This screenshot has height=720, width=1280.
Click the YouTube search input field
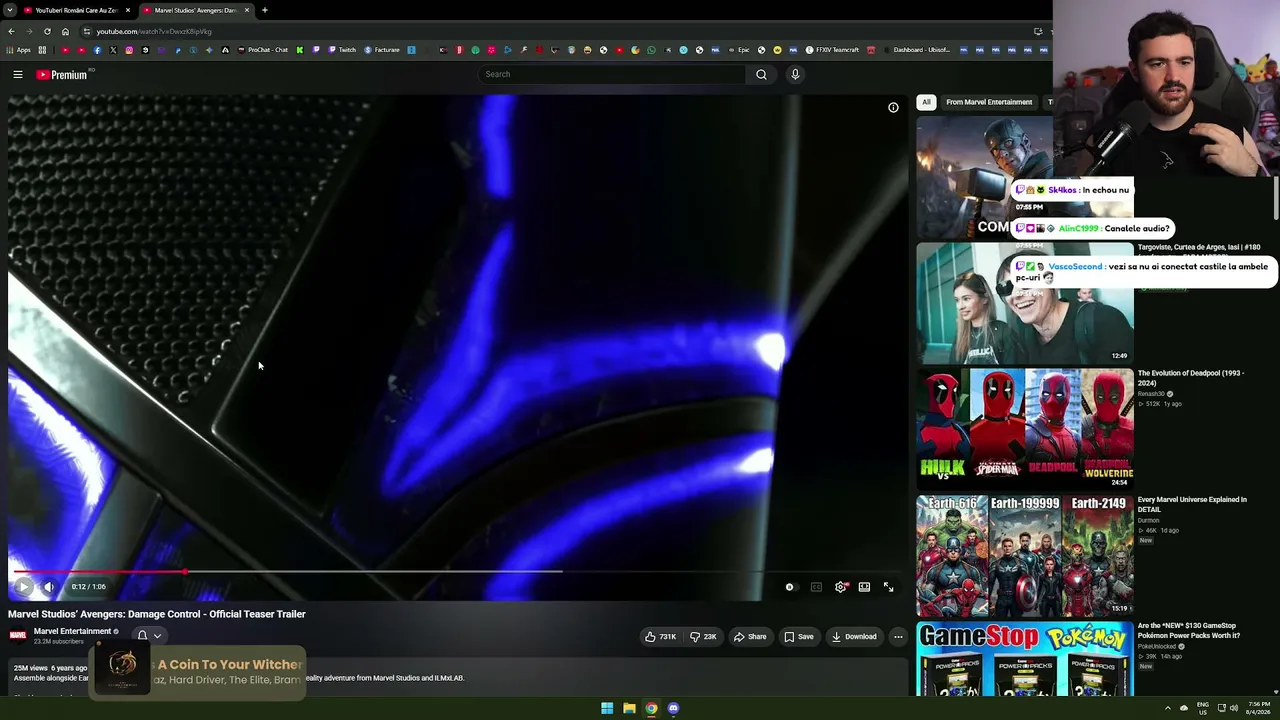612,74
